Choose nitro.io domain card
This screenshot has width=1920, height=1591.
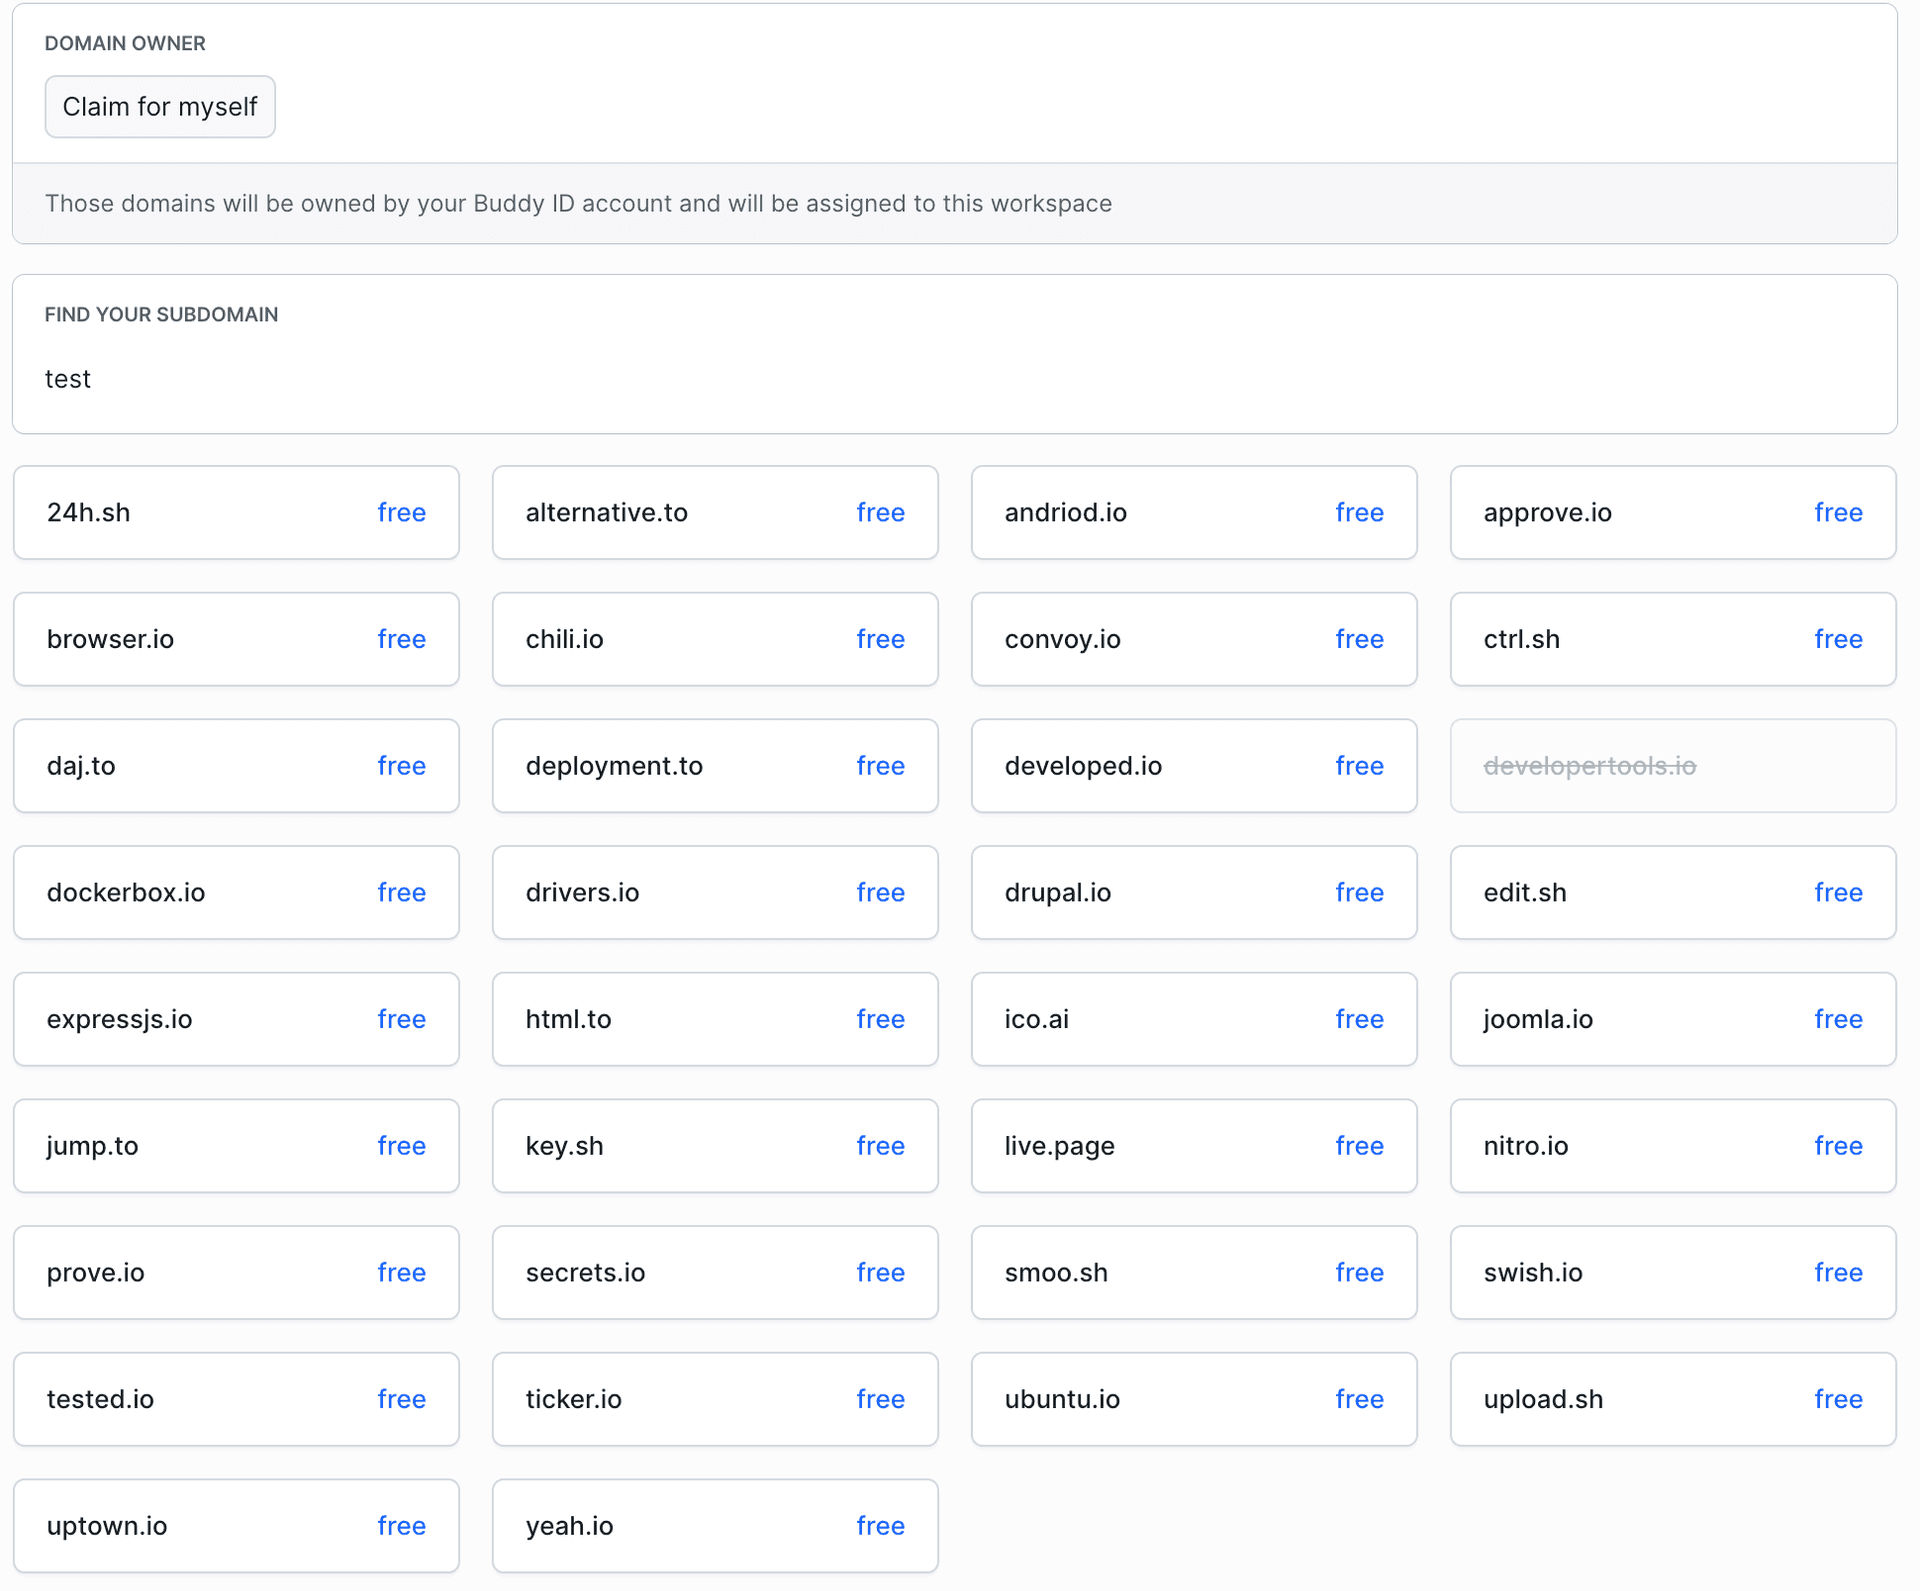coord(1673,1146)
